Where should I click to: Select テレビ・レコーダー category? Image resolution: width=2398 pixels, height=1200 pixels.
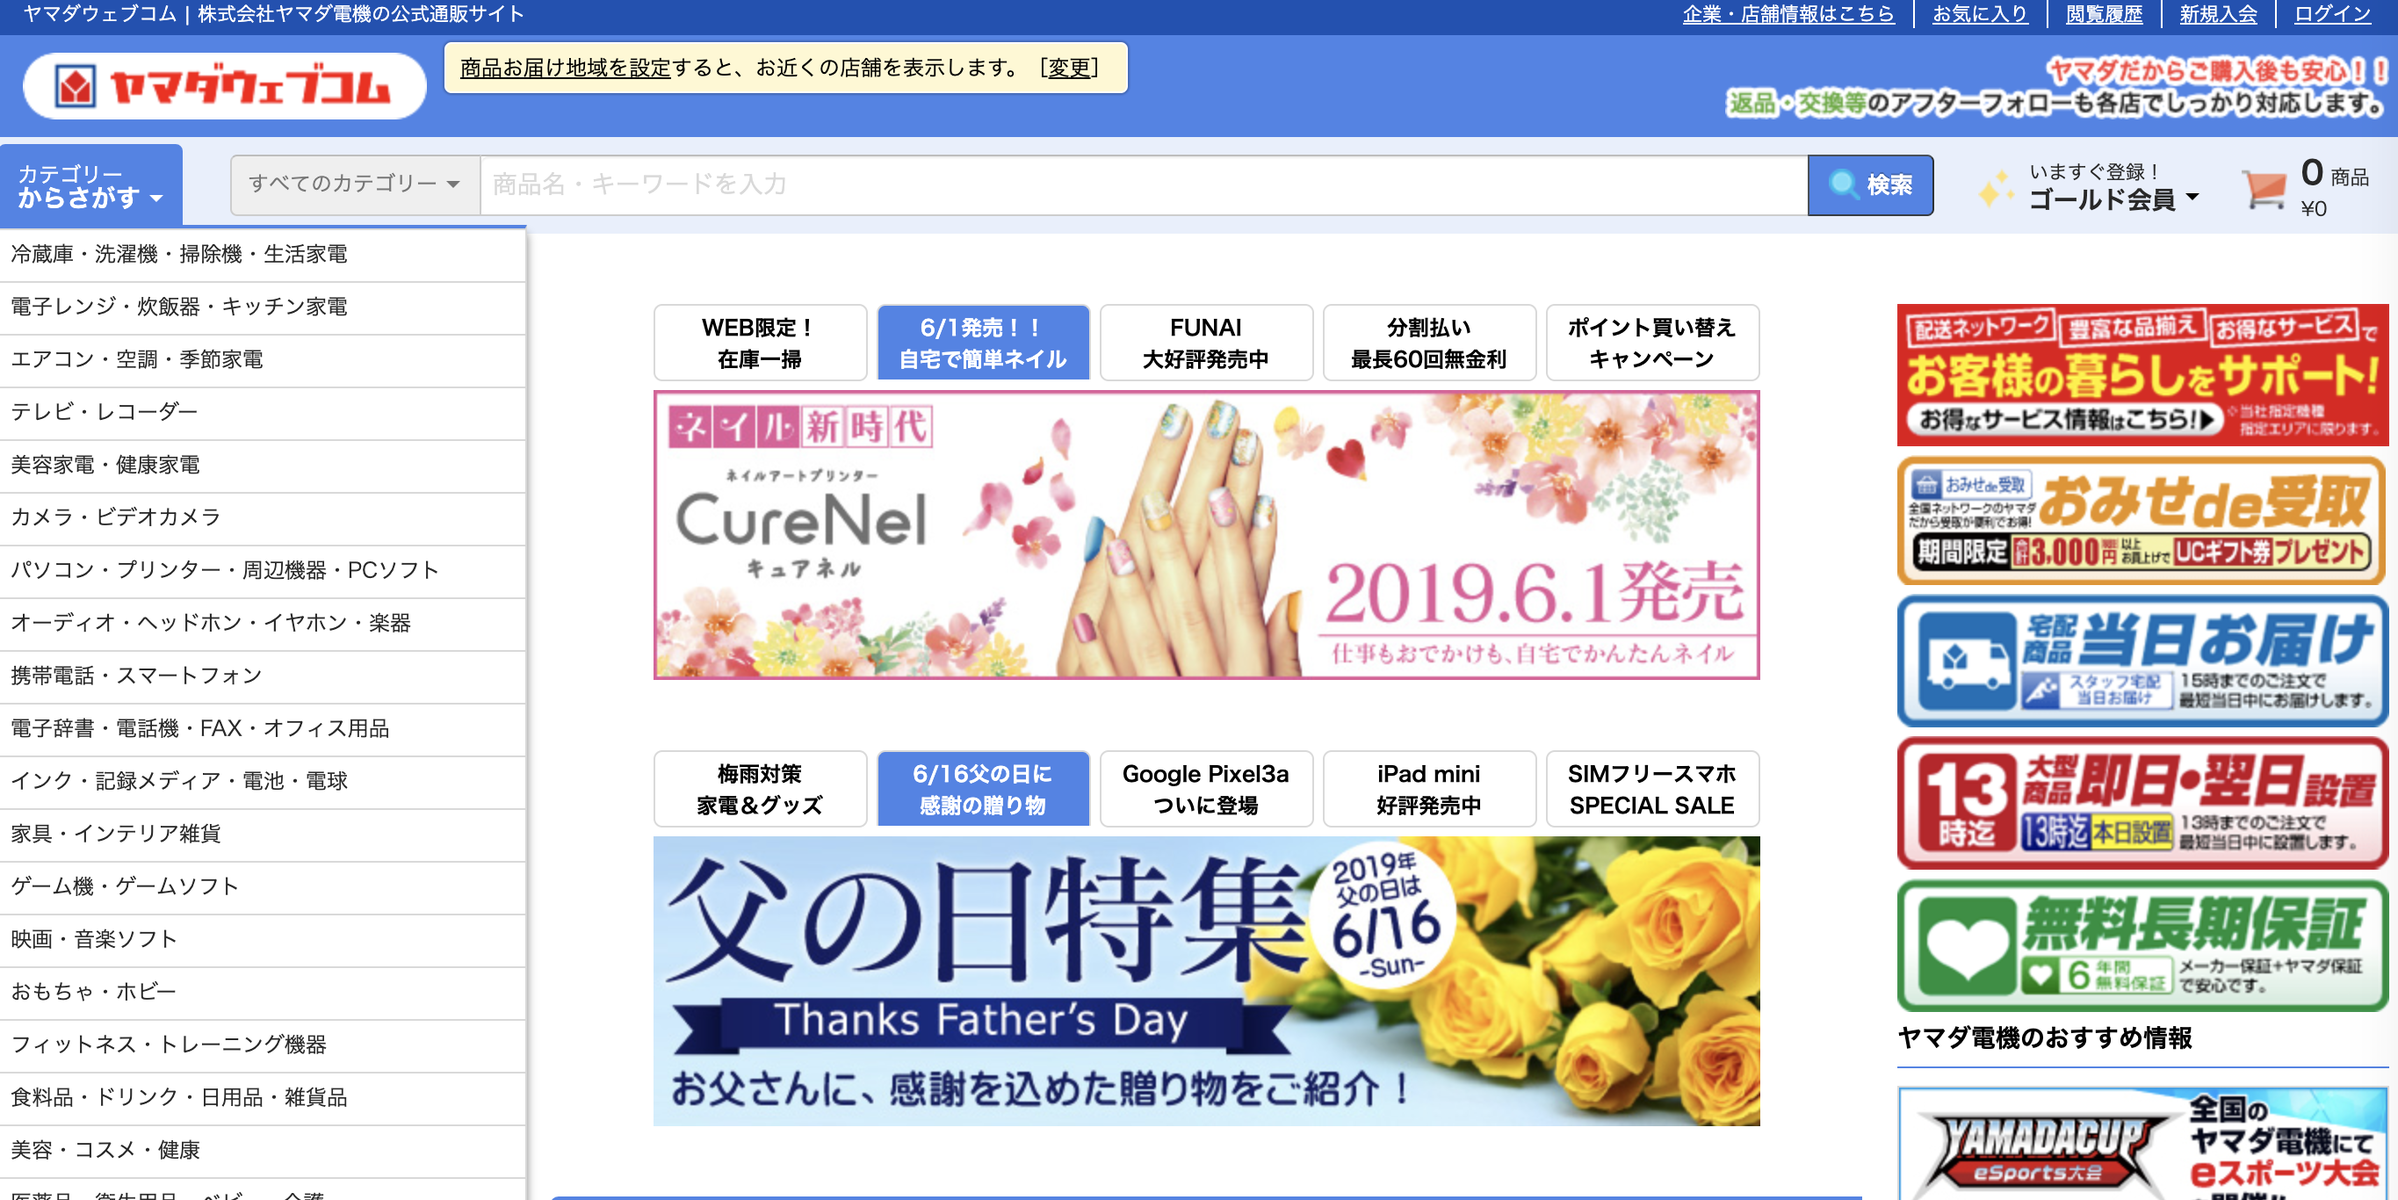pos(262,413)
